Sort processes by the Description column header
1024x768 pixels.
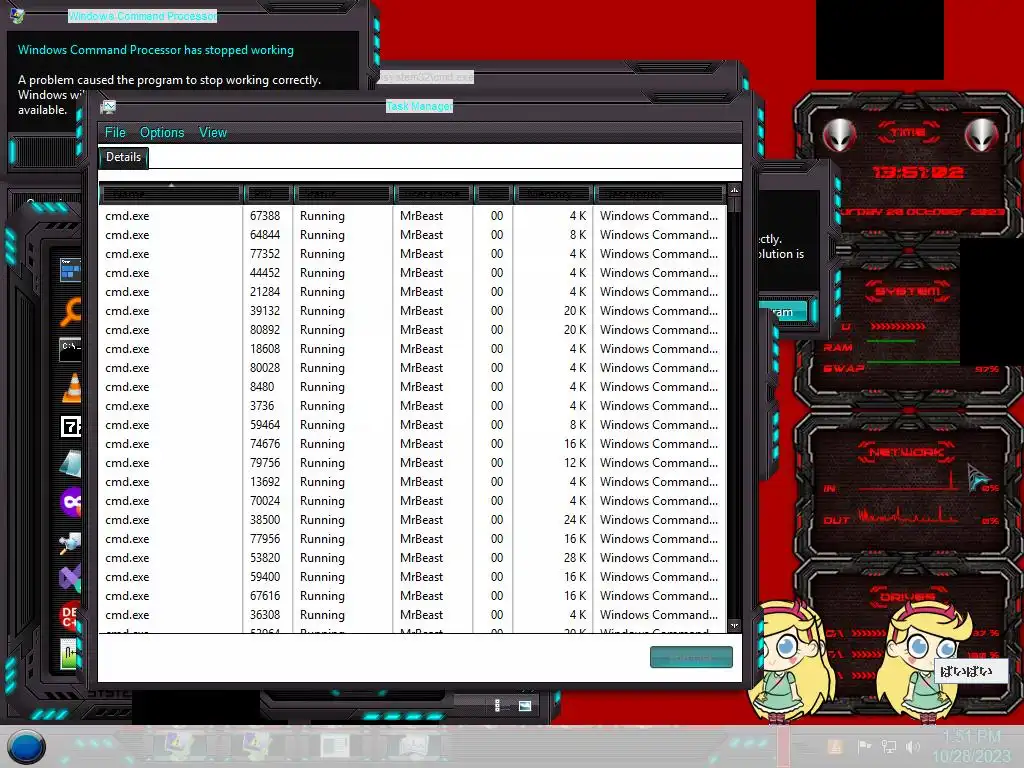[x=658, y=194]
